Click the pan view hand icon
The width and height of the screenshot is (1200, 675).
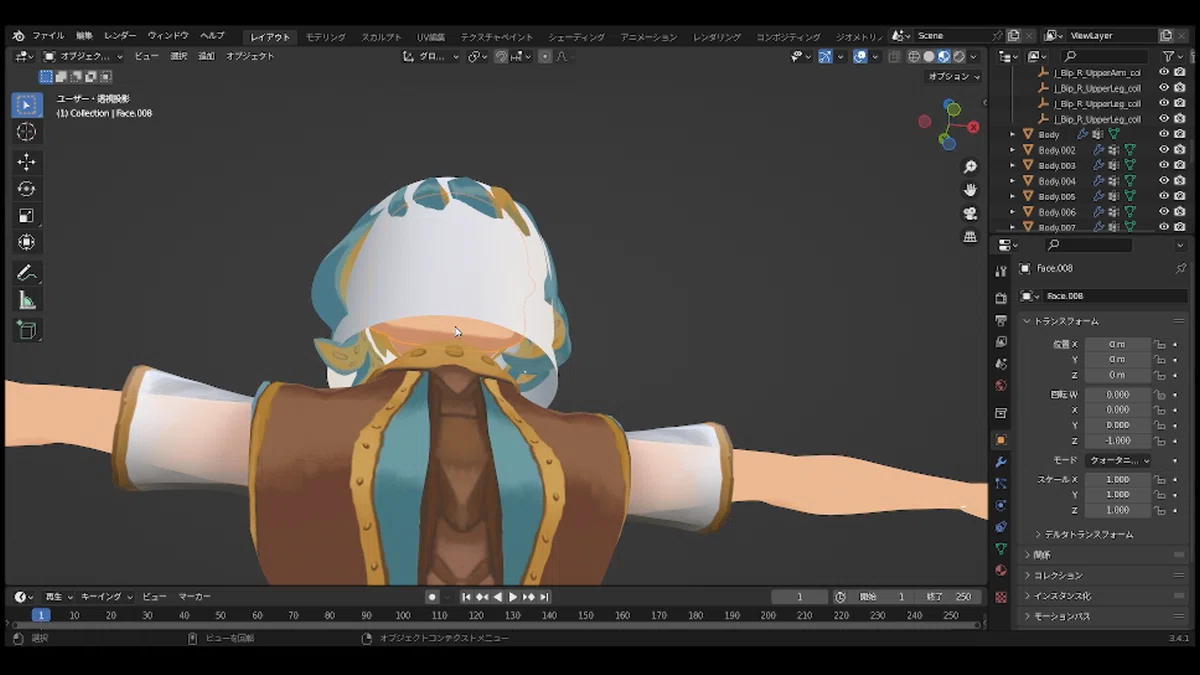tap(969, 190)
